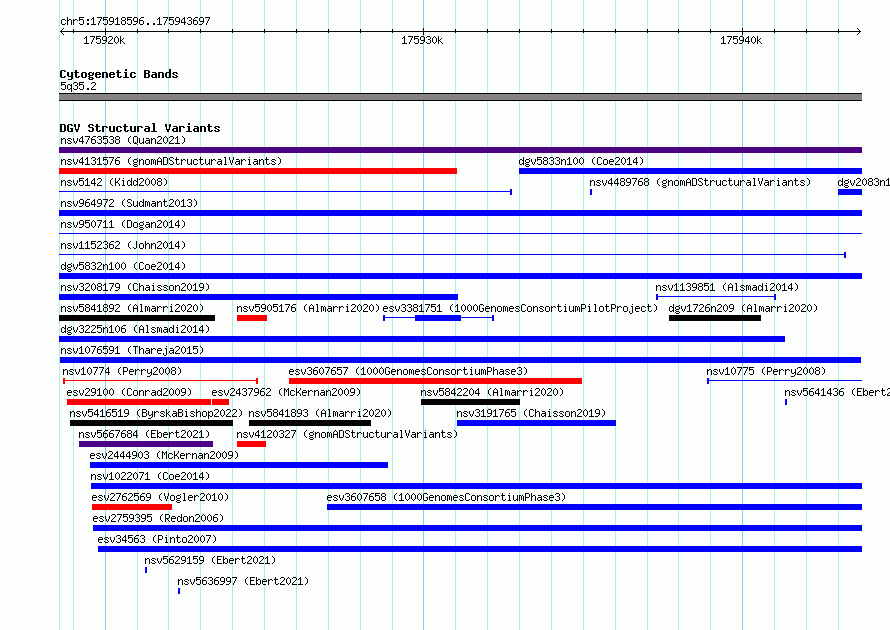Image resolution: width=890 pixels, height=630 pixels.
Task: Click the 5q35.2 cytogenetic band bar
Action: pyautogui.click(x=460, y=97)
